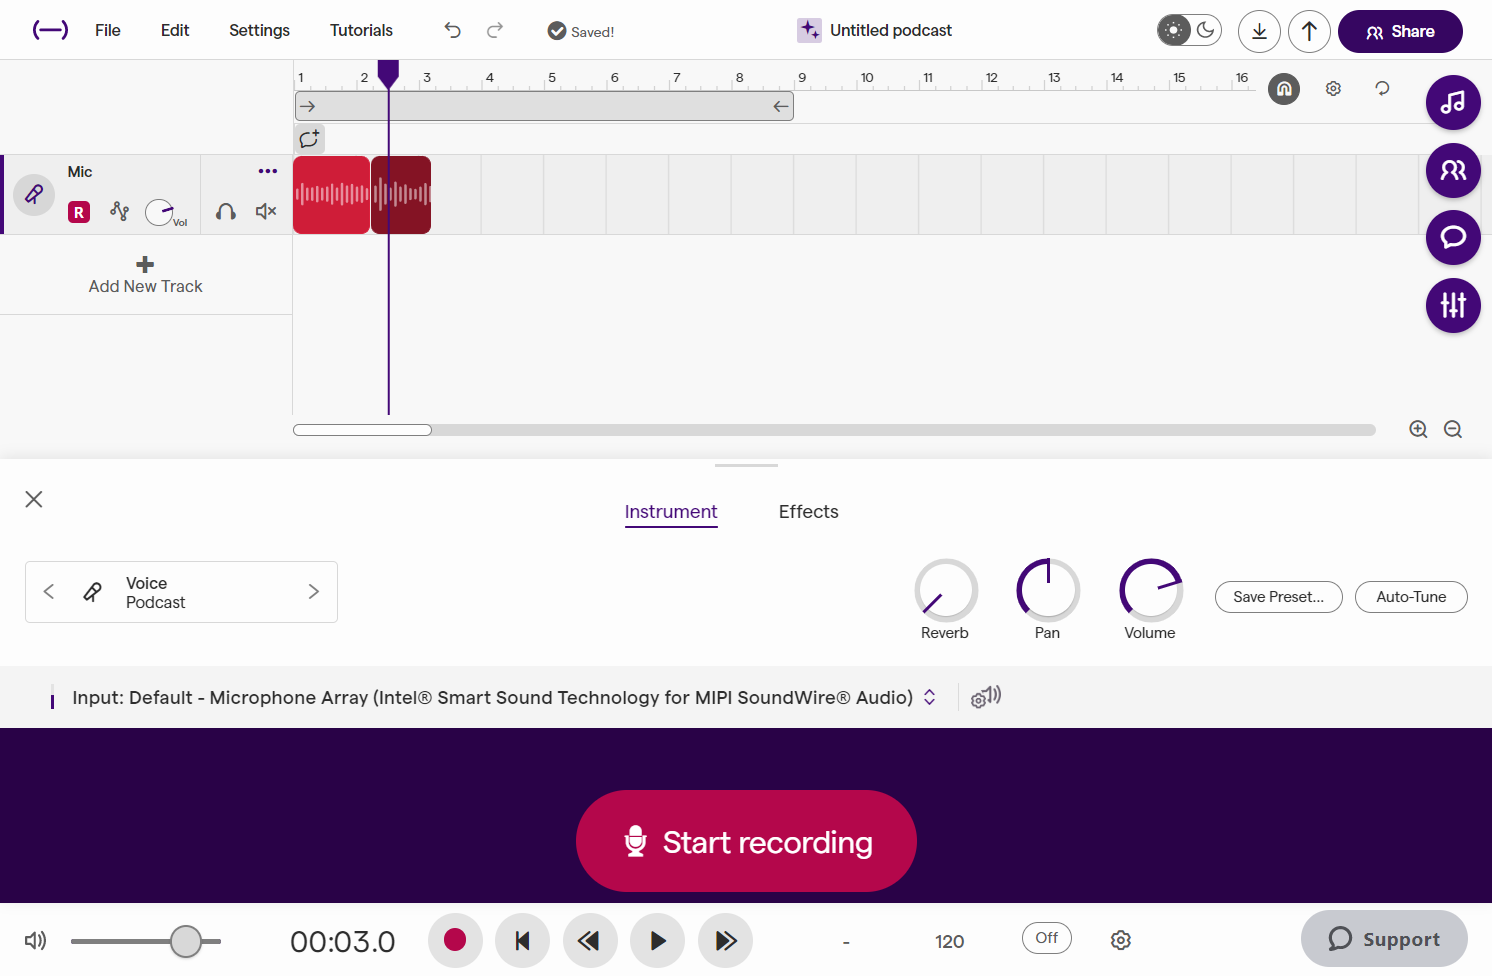Click the fast forward button
This screenshot has width=1492, height=976.
[725, 940]
